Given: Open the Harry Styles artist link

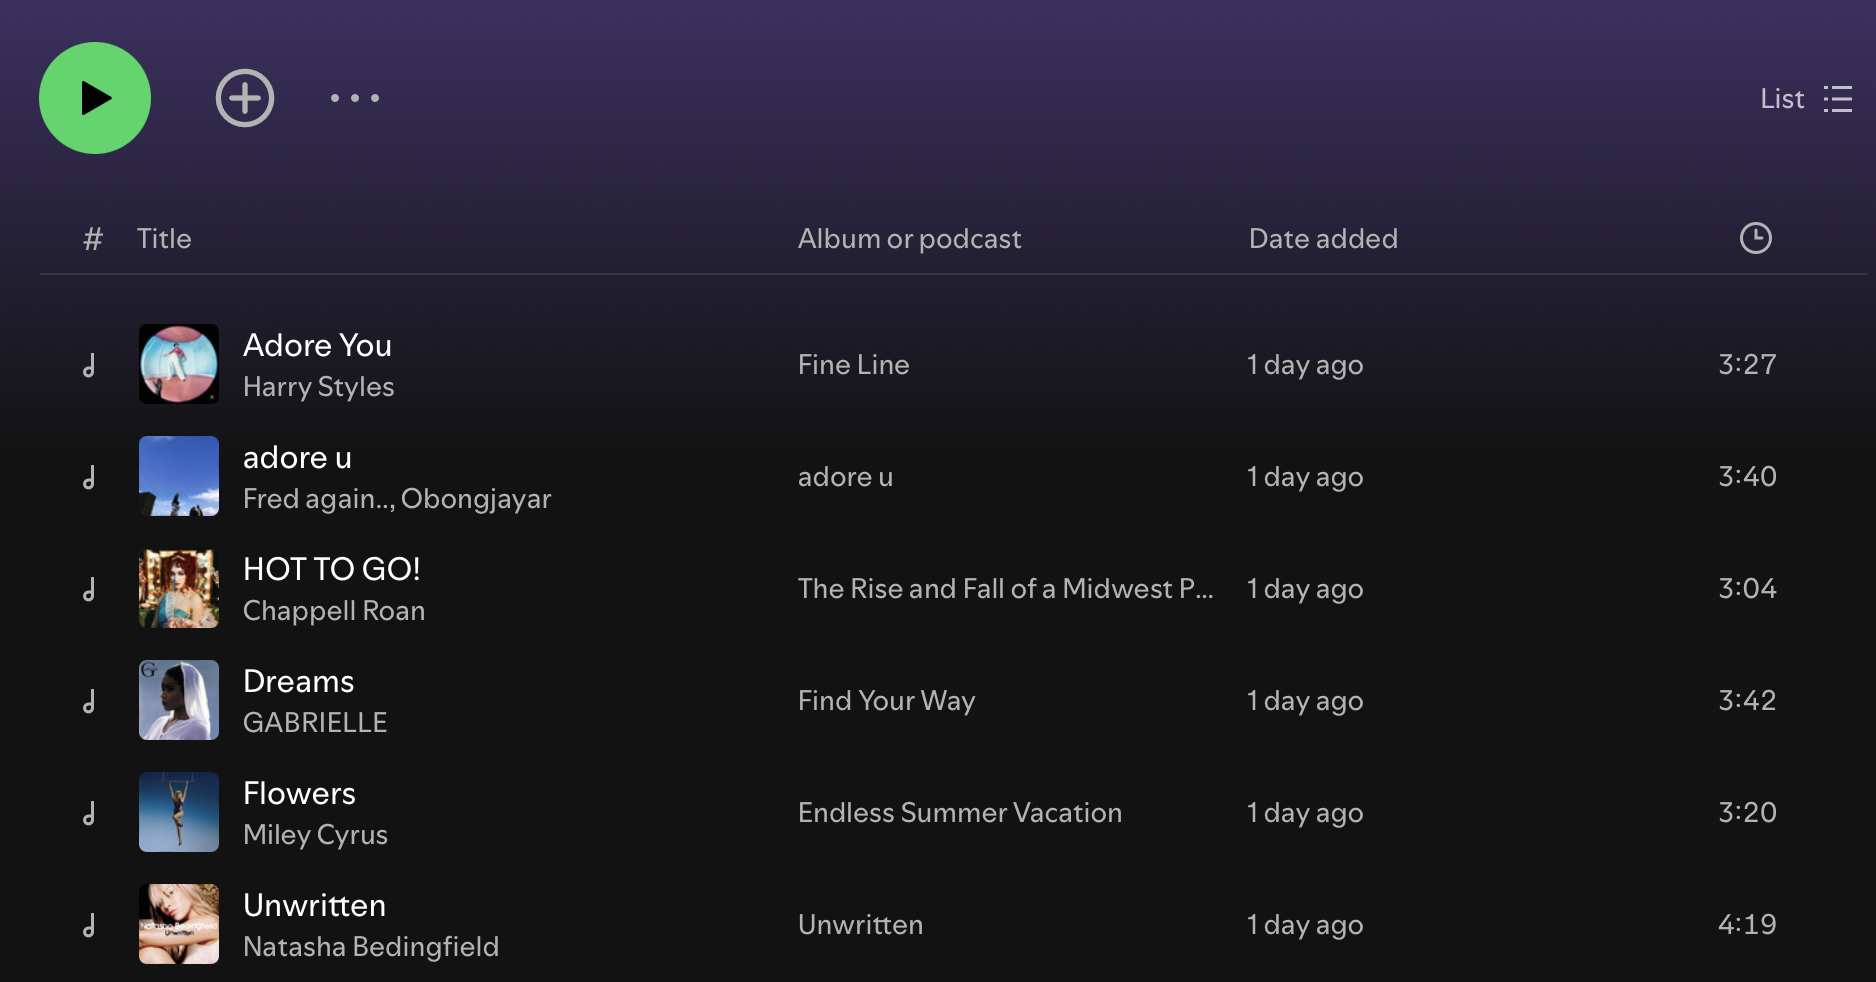Looking at the screenshot, I should [319, 387].
